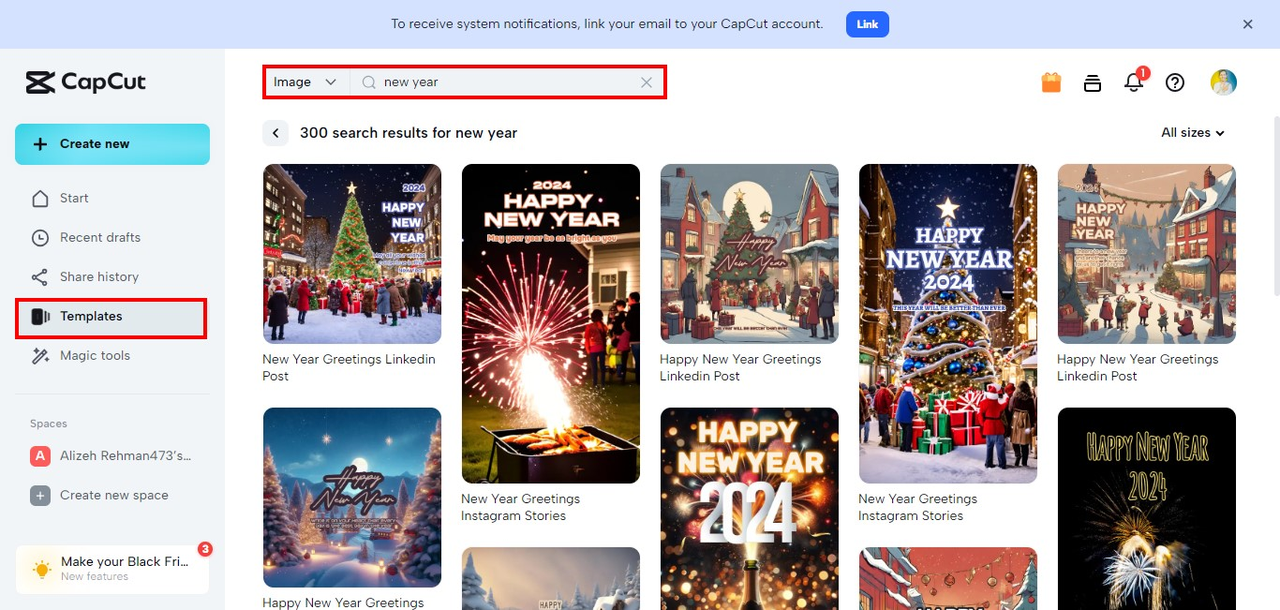The height and width of the screenshot is (610, 1280).
Task: Click the Magic tools wand icon
Action: tap(40, 356)
